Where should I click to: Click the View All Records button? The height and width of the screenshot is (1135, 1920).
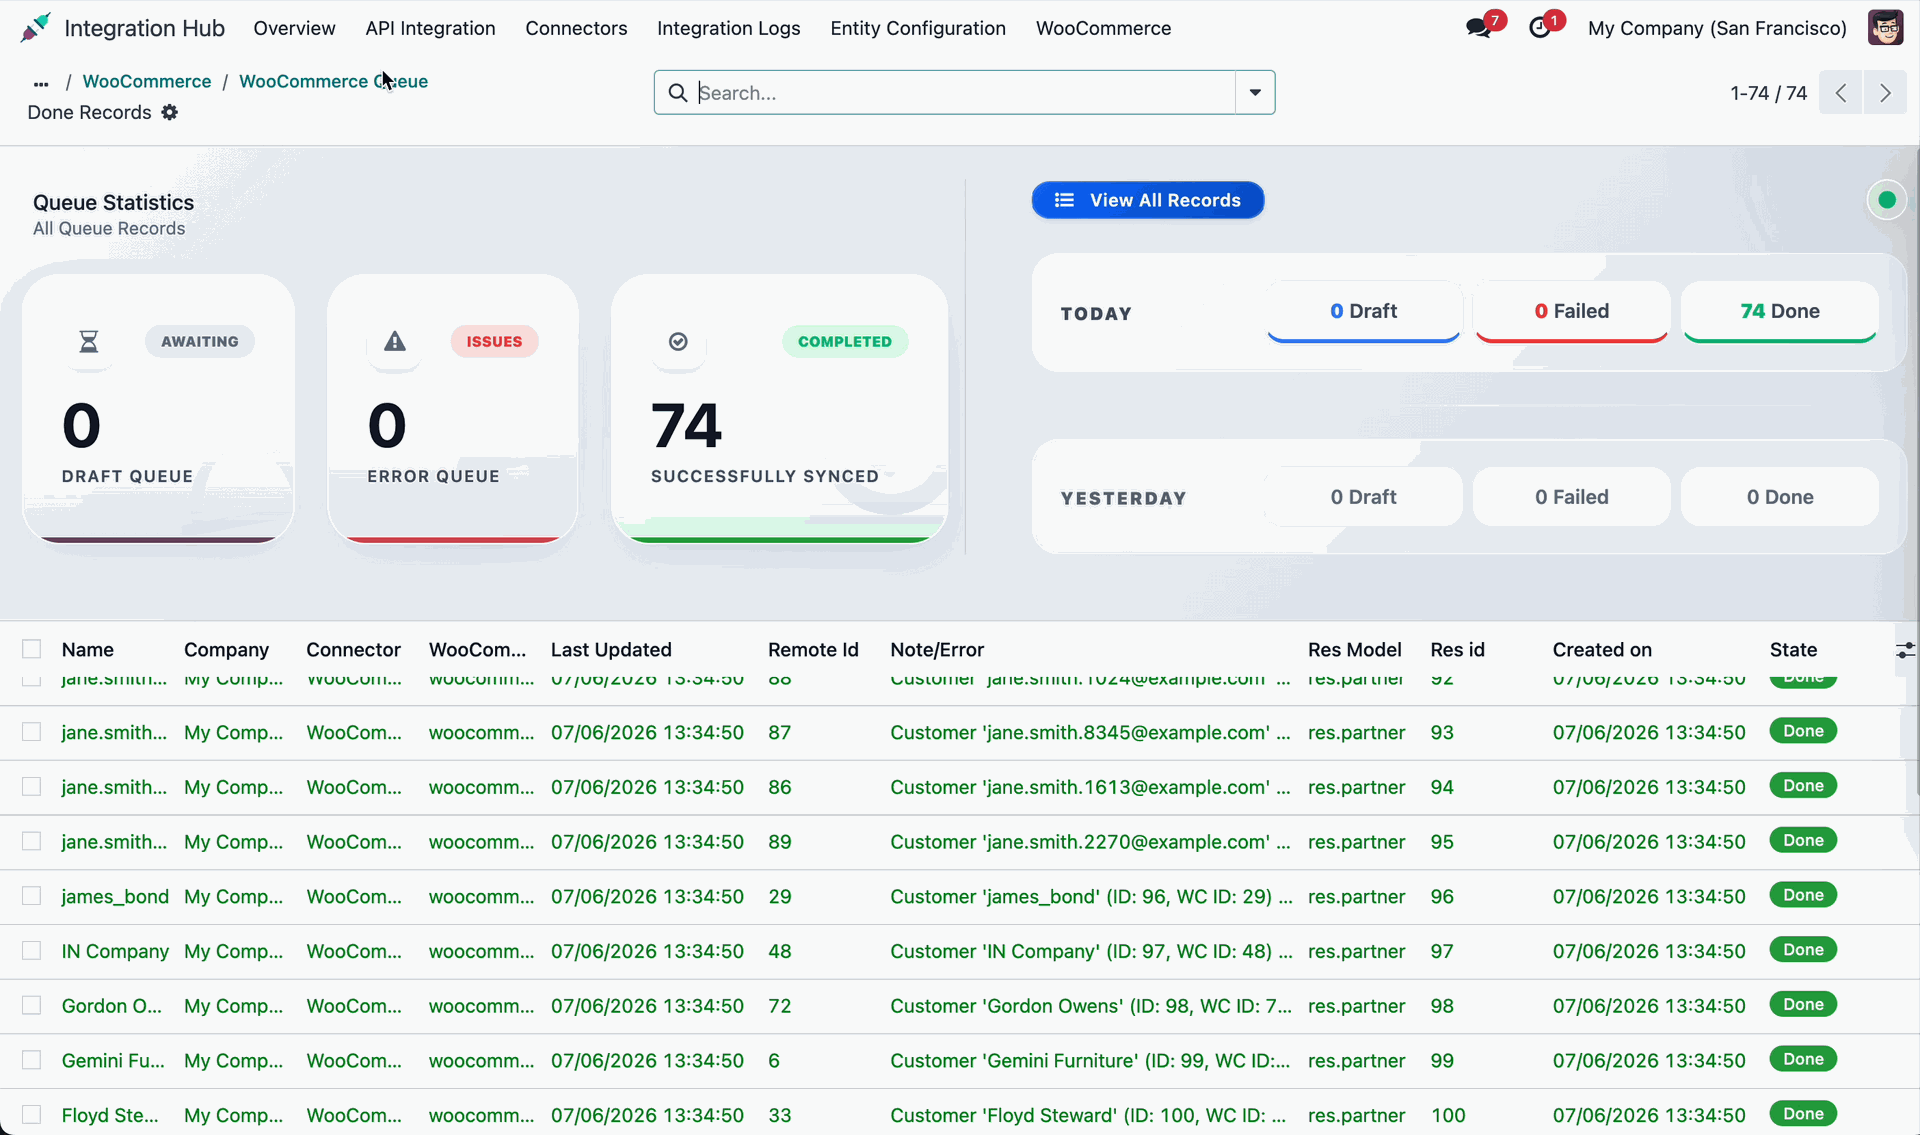pos(1148,200)
